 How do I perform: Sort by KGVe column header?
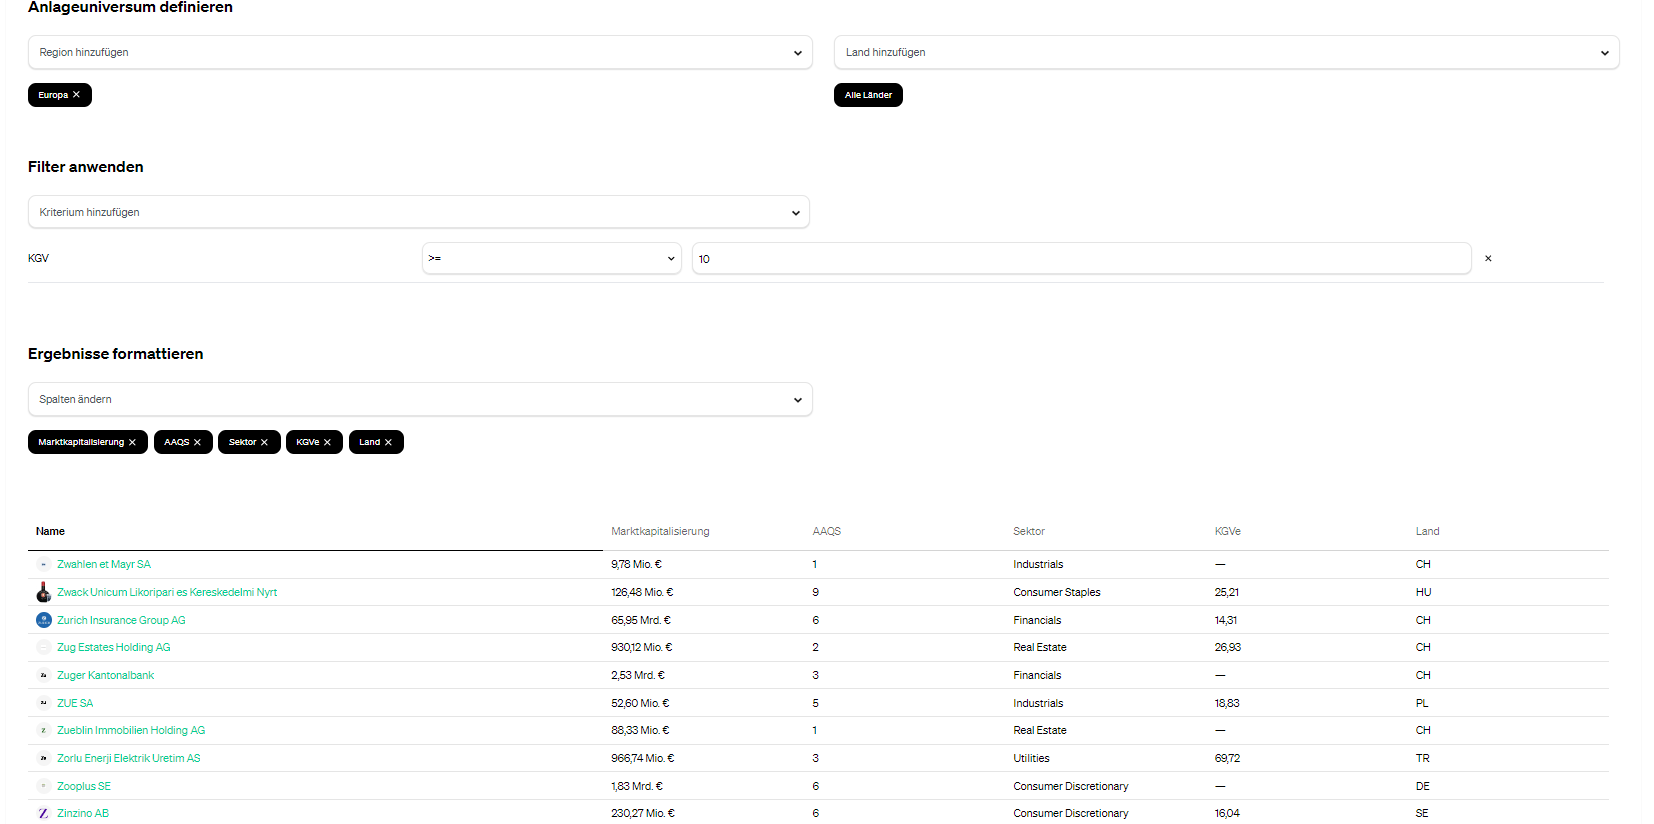[1227, 531]
